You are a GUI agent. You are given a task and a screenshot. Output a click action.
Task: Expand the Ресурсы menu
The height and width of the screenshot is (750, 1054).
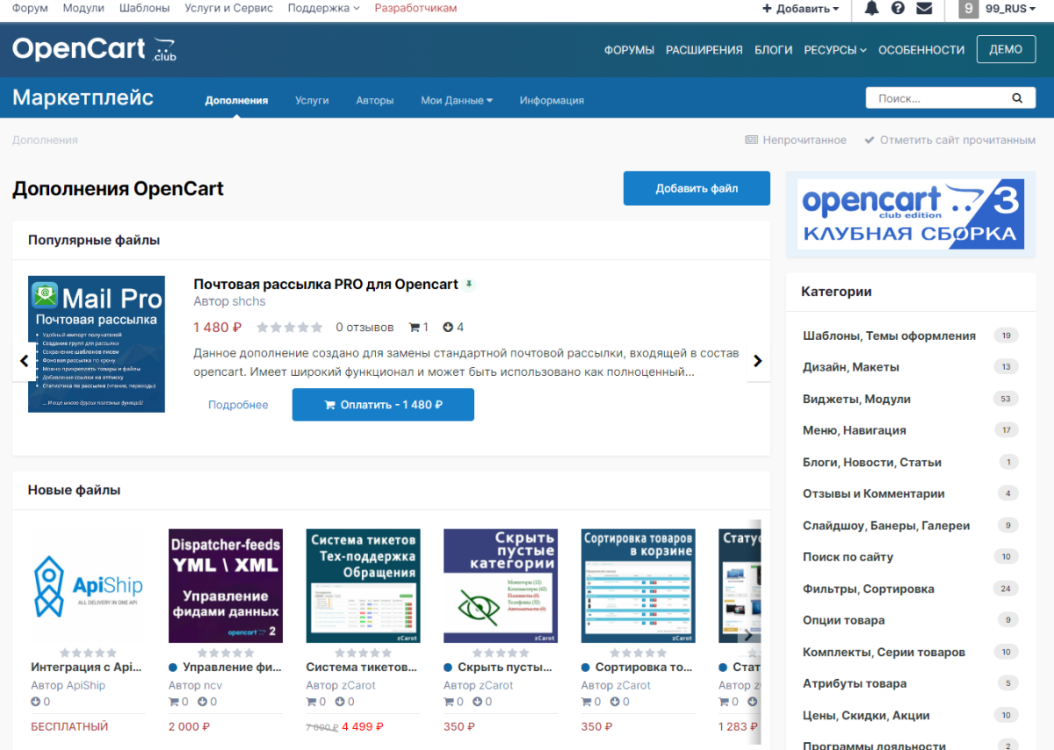835,50
